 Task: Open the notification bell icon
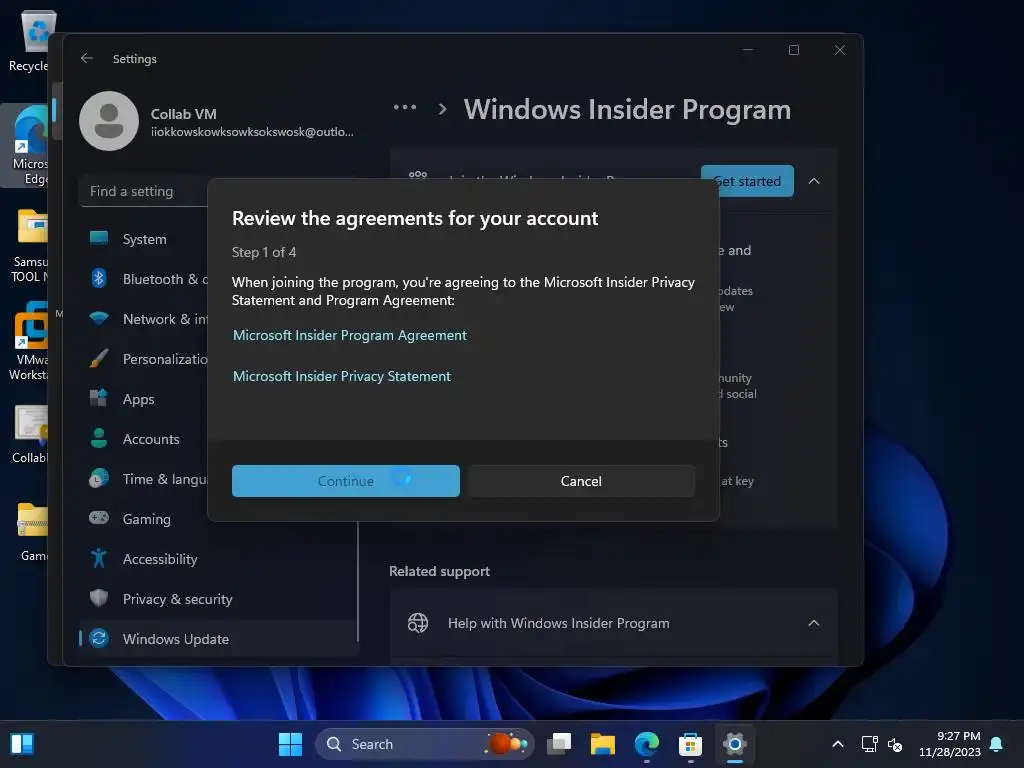997,744
